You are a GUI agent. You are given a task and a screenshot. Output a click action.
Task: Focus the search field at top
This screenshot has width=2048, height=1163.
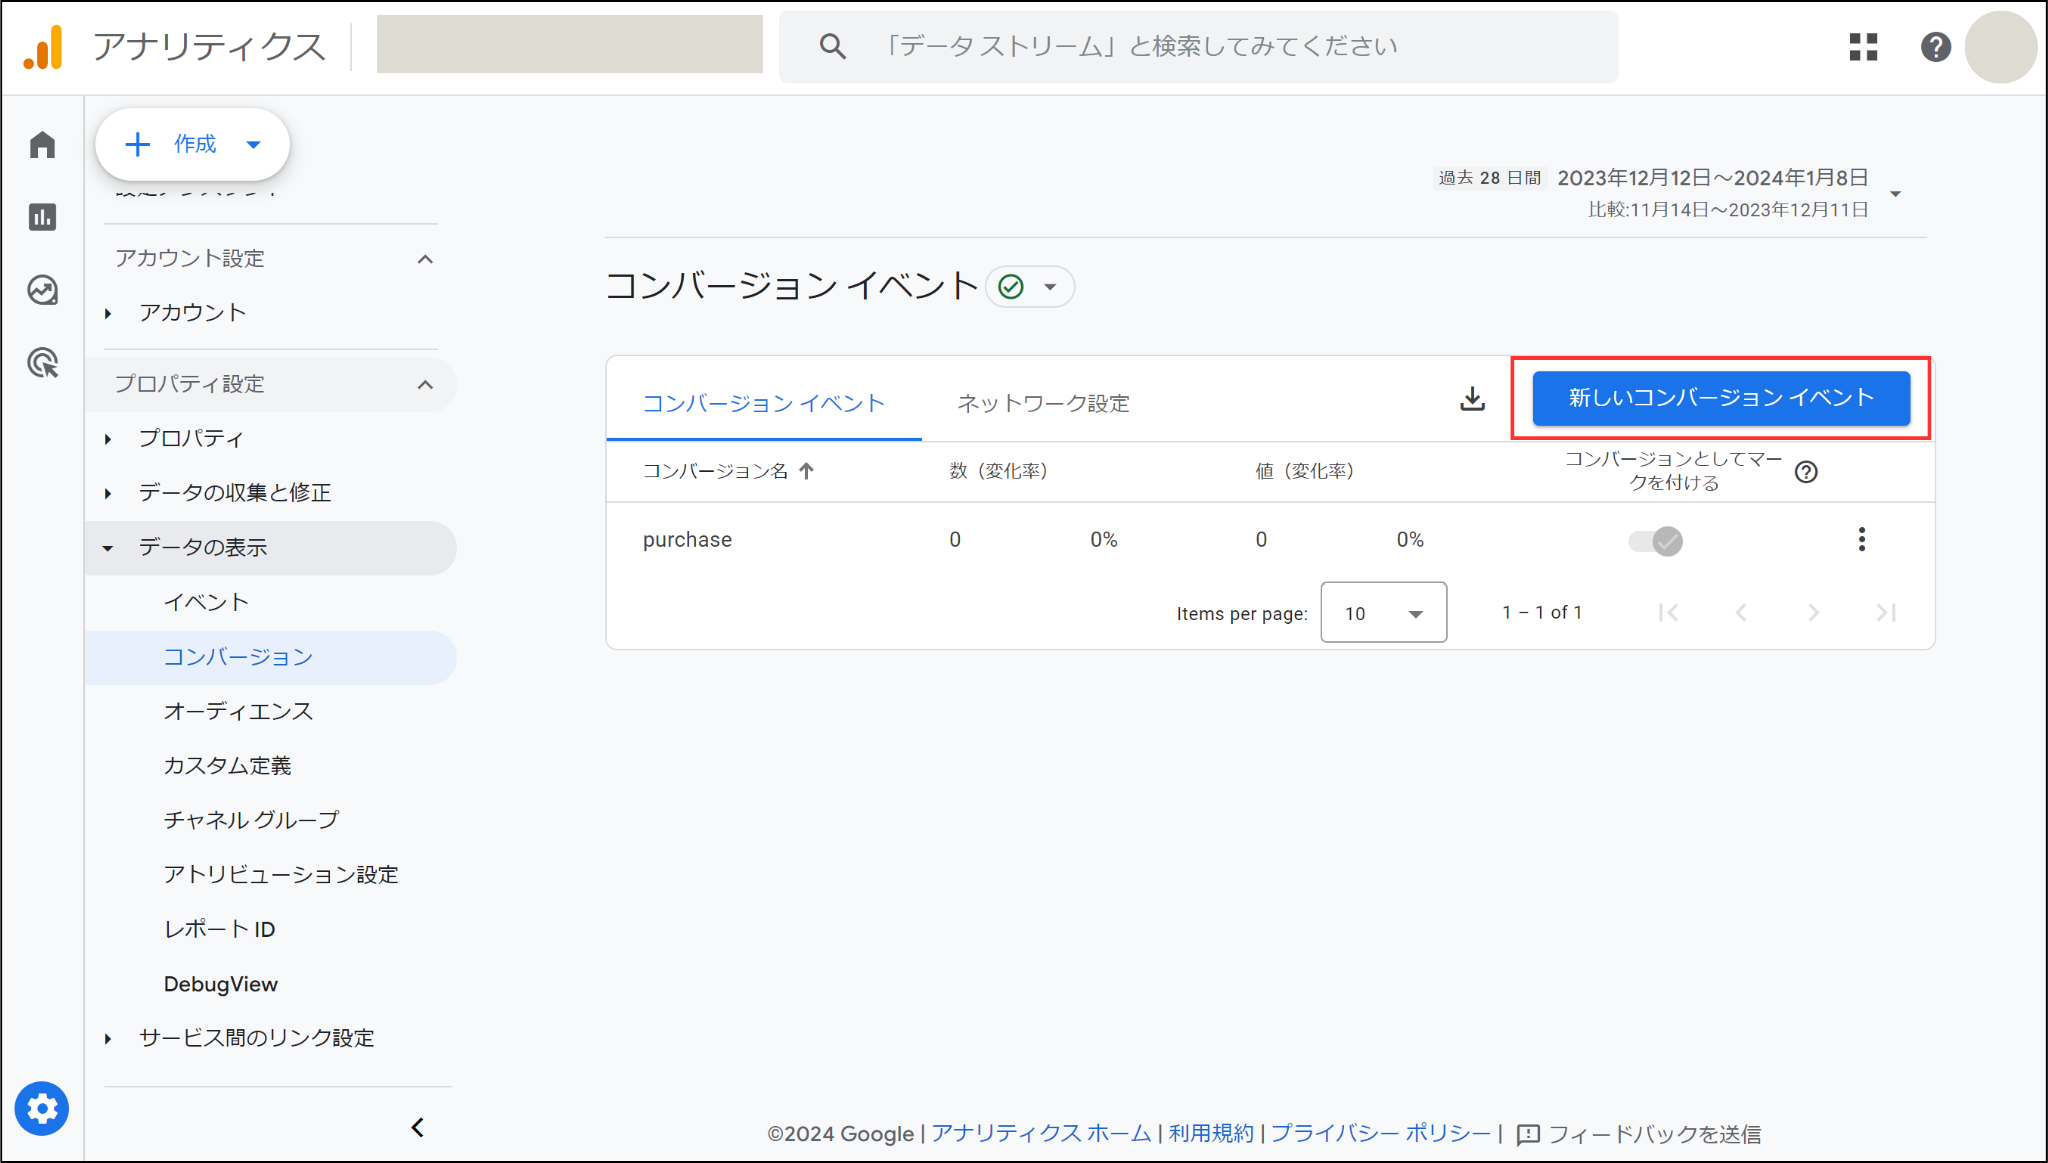1198,47
